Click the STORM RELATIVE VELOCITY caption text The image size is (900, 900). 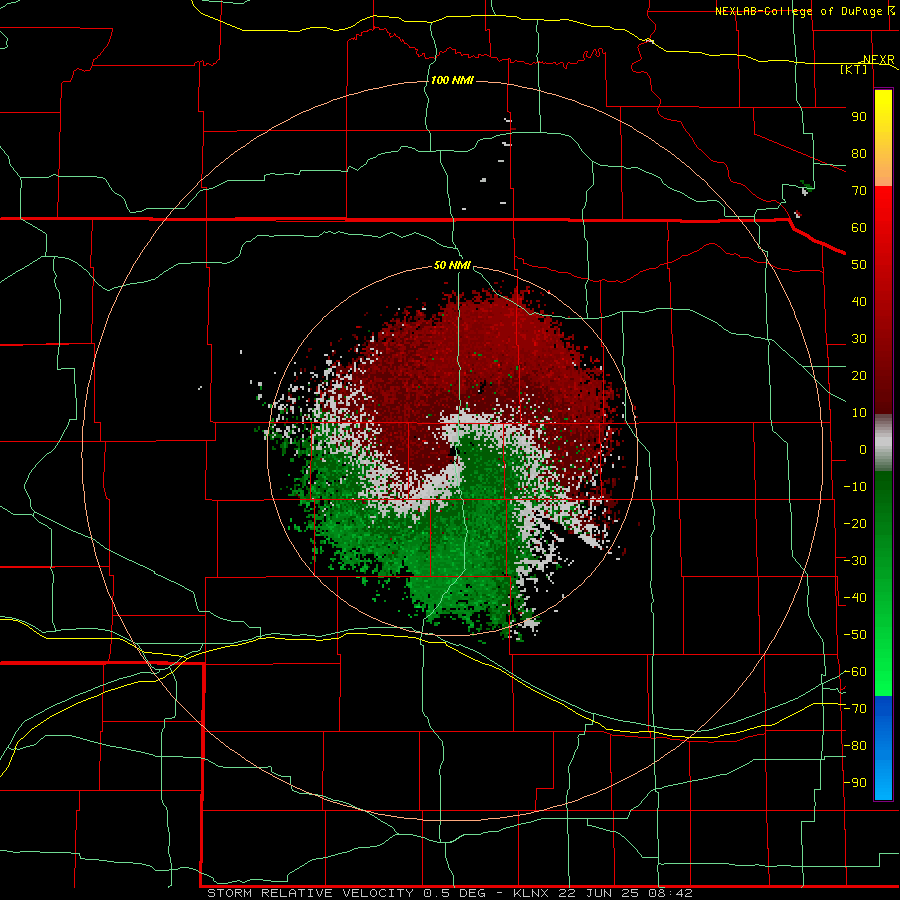point(311,893)
